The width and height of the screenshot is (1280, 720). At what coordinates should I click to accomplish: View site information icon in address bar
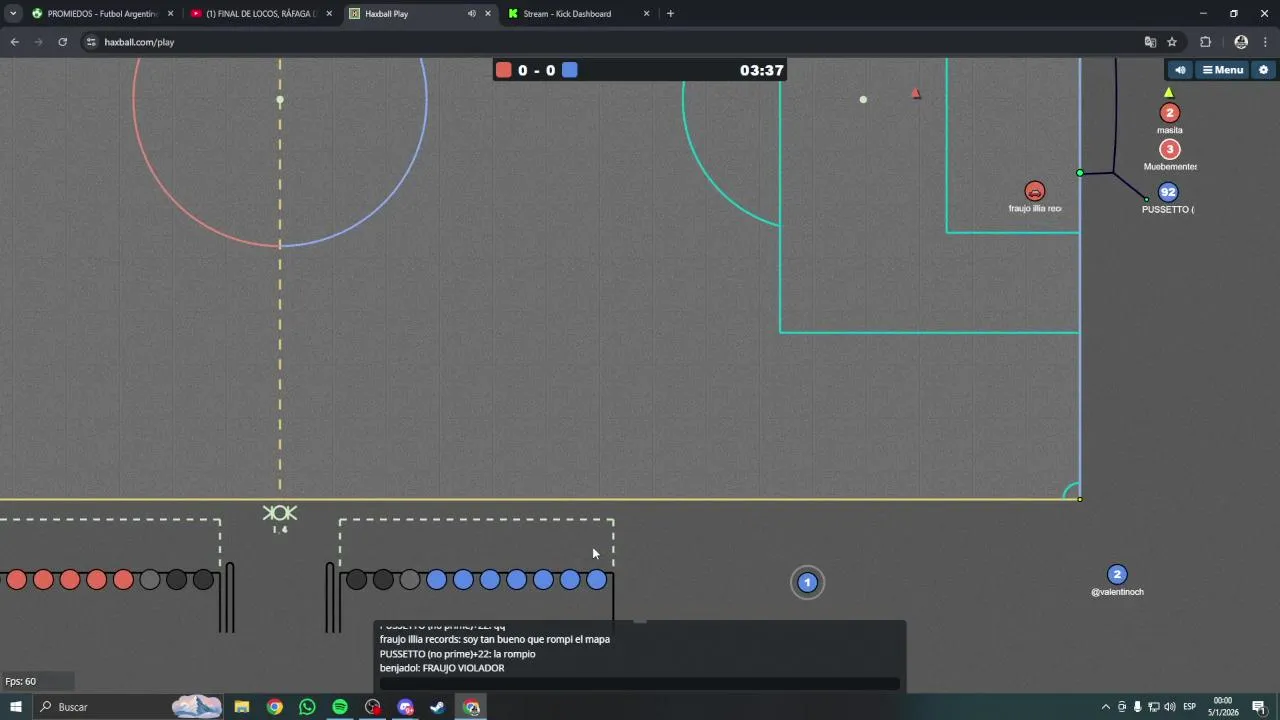click(x=91, y=42)
